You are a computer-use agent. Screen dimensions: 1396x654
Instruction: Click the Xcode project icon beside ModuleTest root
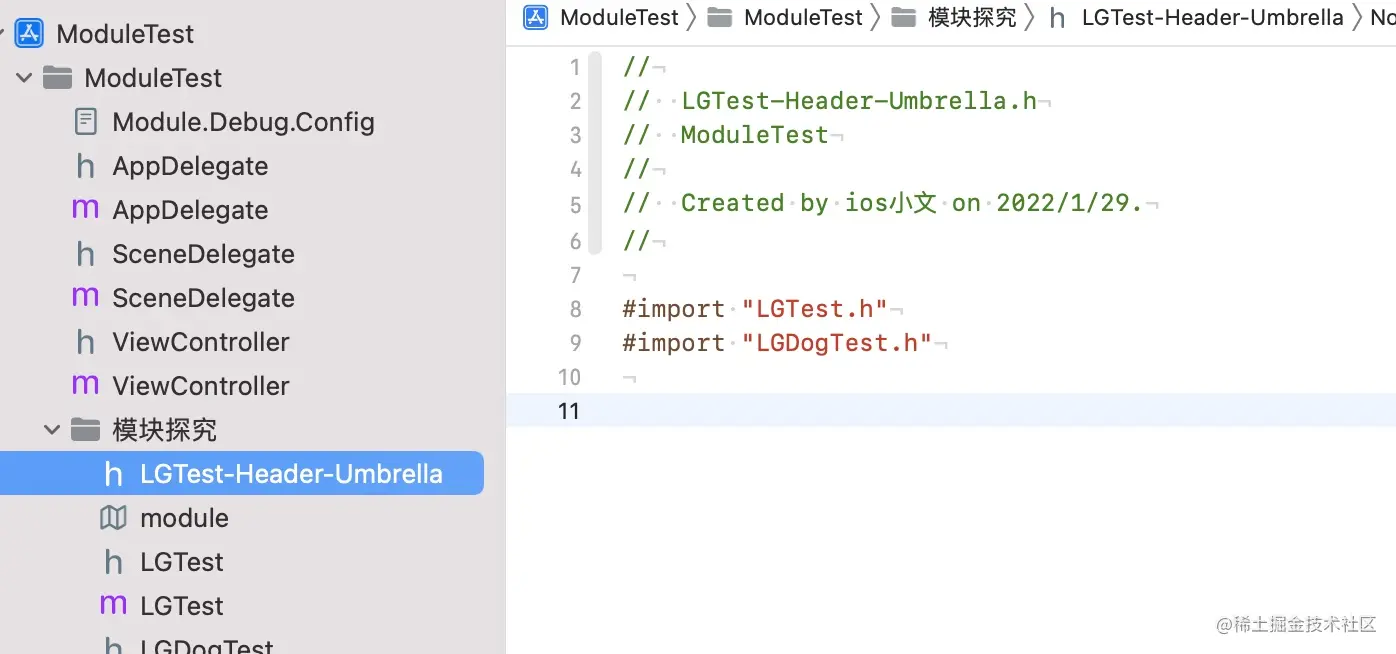coord(28,33)
